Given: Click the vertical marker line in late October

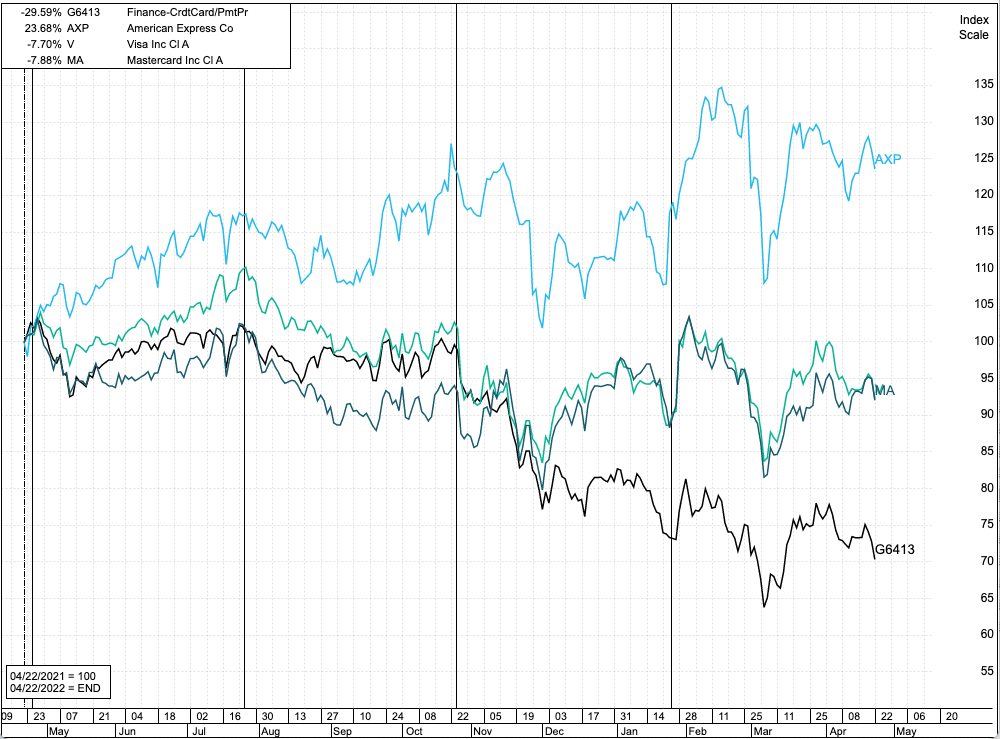Looking at the screenshot, I should click(x=456, y=400).
